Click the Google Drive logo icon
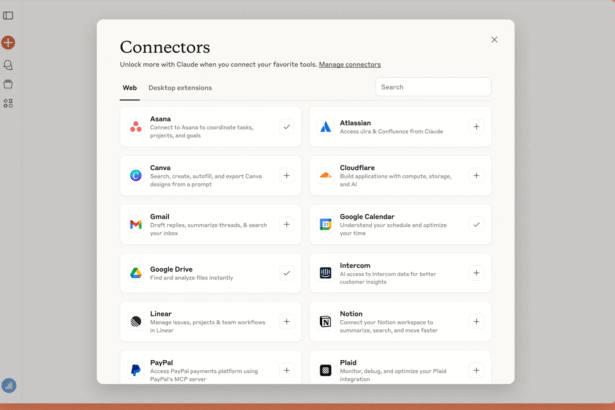This screenshot has height=410, width=615. (136, 273)
